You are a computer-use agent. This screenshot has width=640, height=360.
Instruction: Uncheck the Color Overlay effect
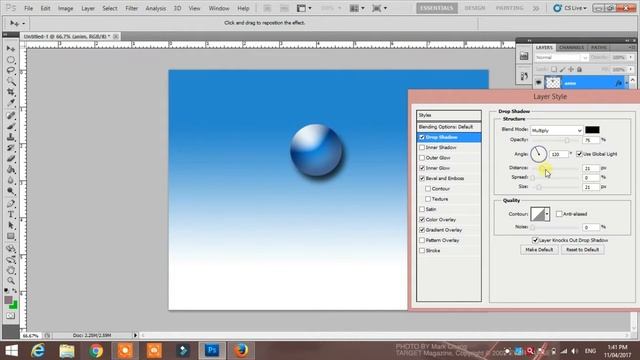[422, 220]
